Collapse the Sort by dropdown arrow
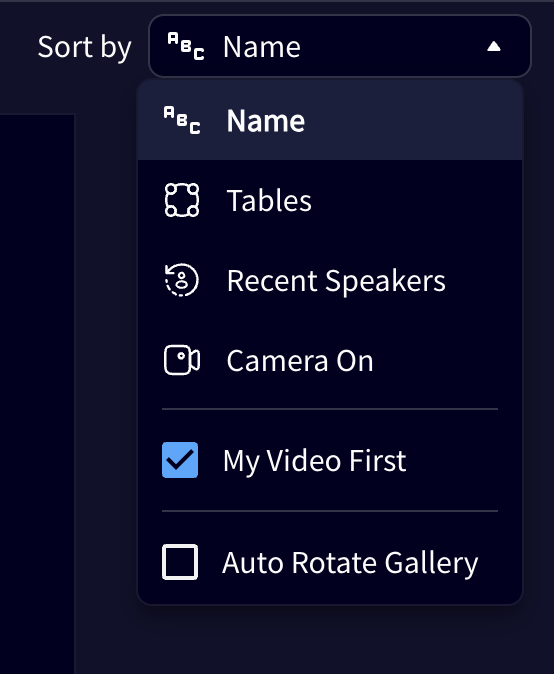This screenshot has height=674, width=554. (x=494, y=46)
